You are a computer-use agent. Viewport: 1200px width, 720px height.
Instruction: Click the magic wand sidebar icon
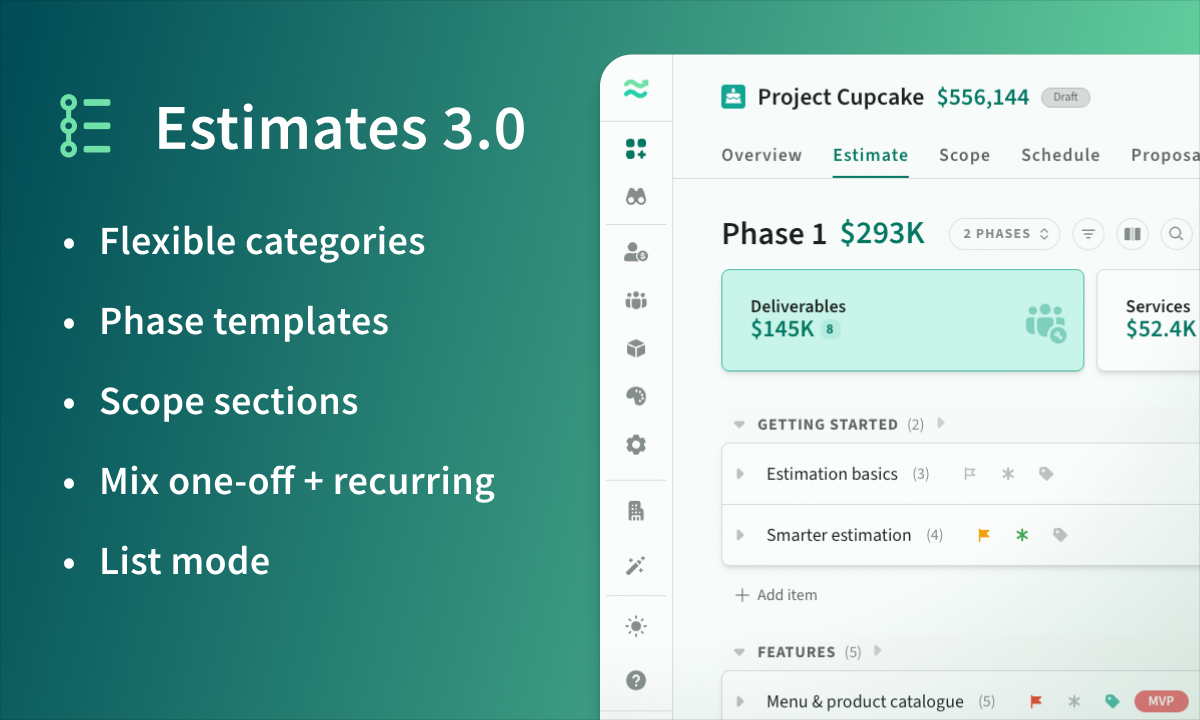pyautogui.click(x=636, y=565)
